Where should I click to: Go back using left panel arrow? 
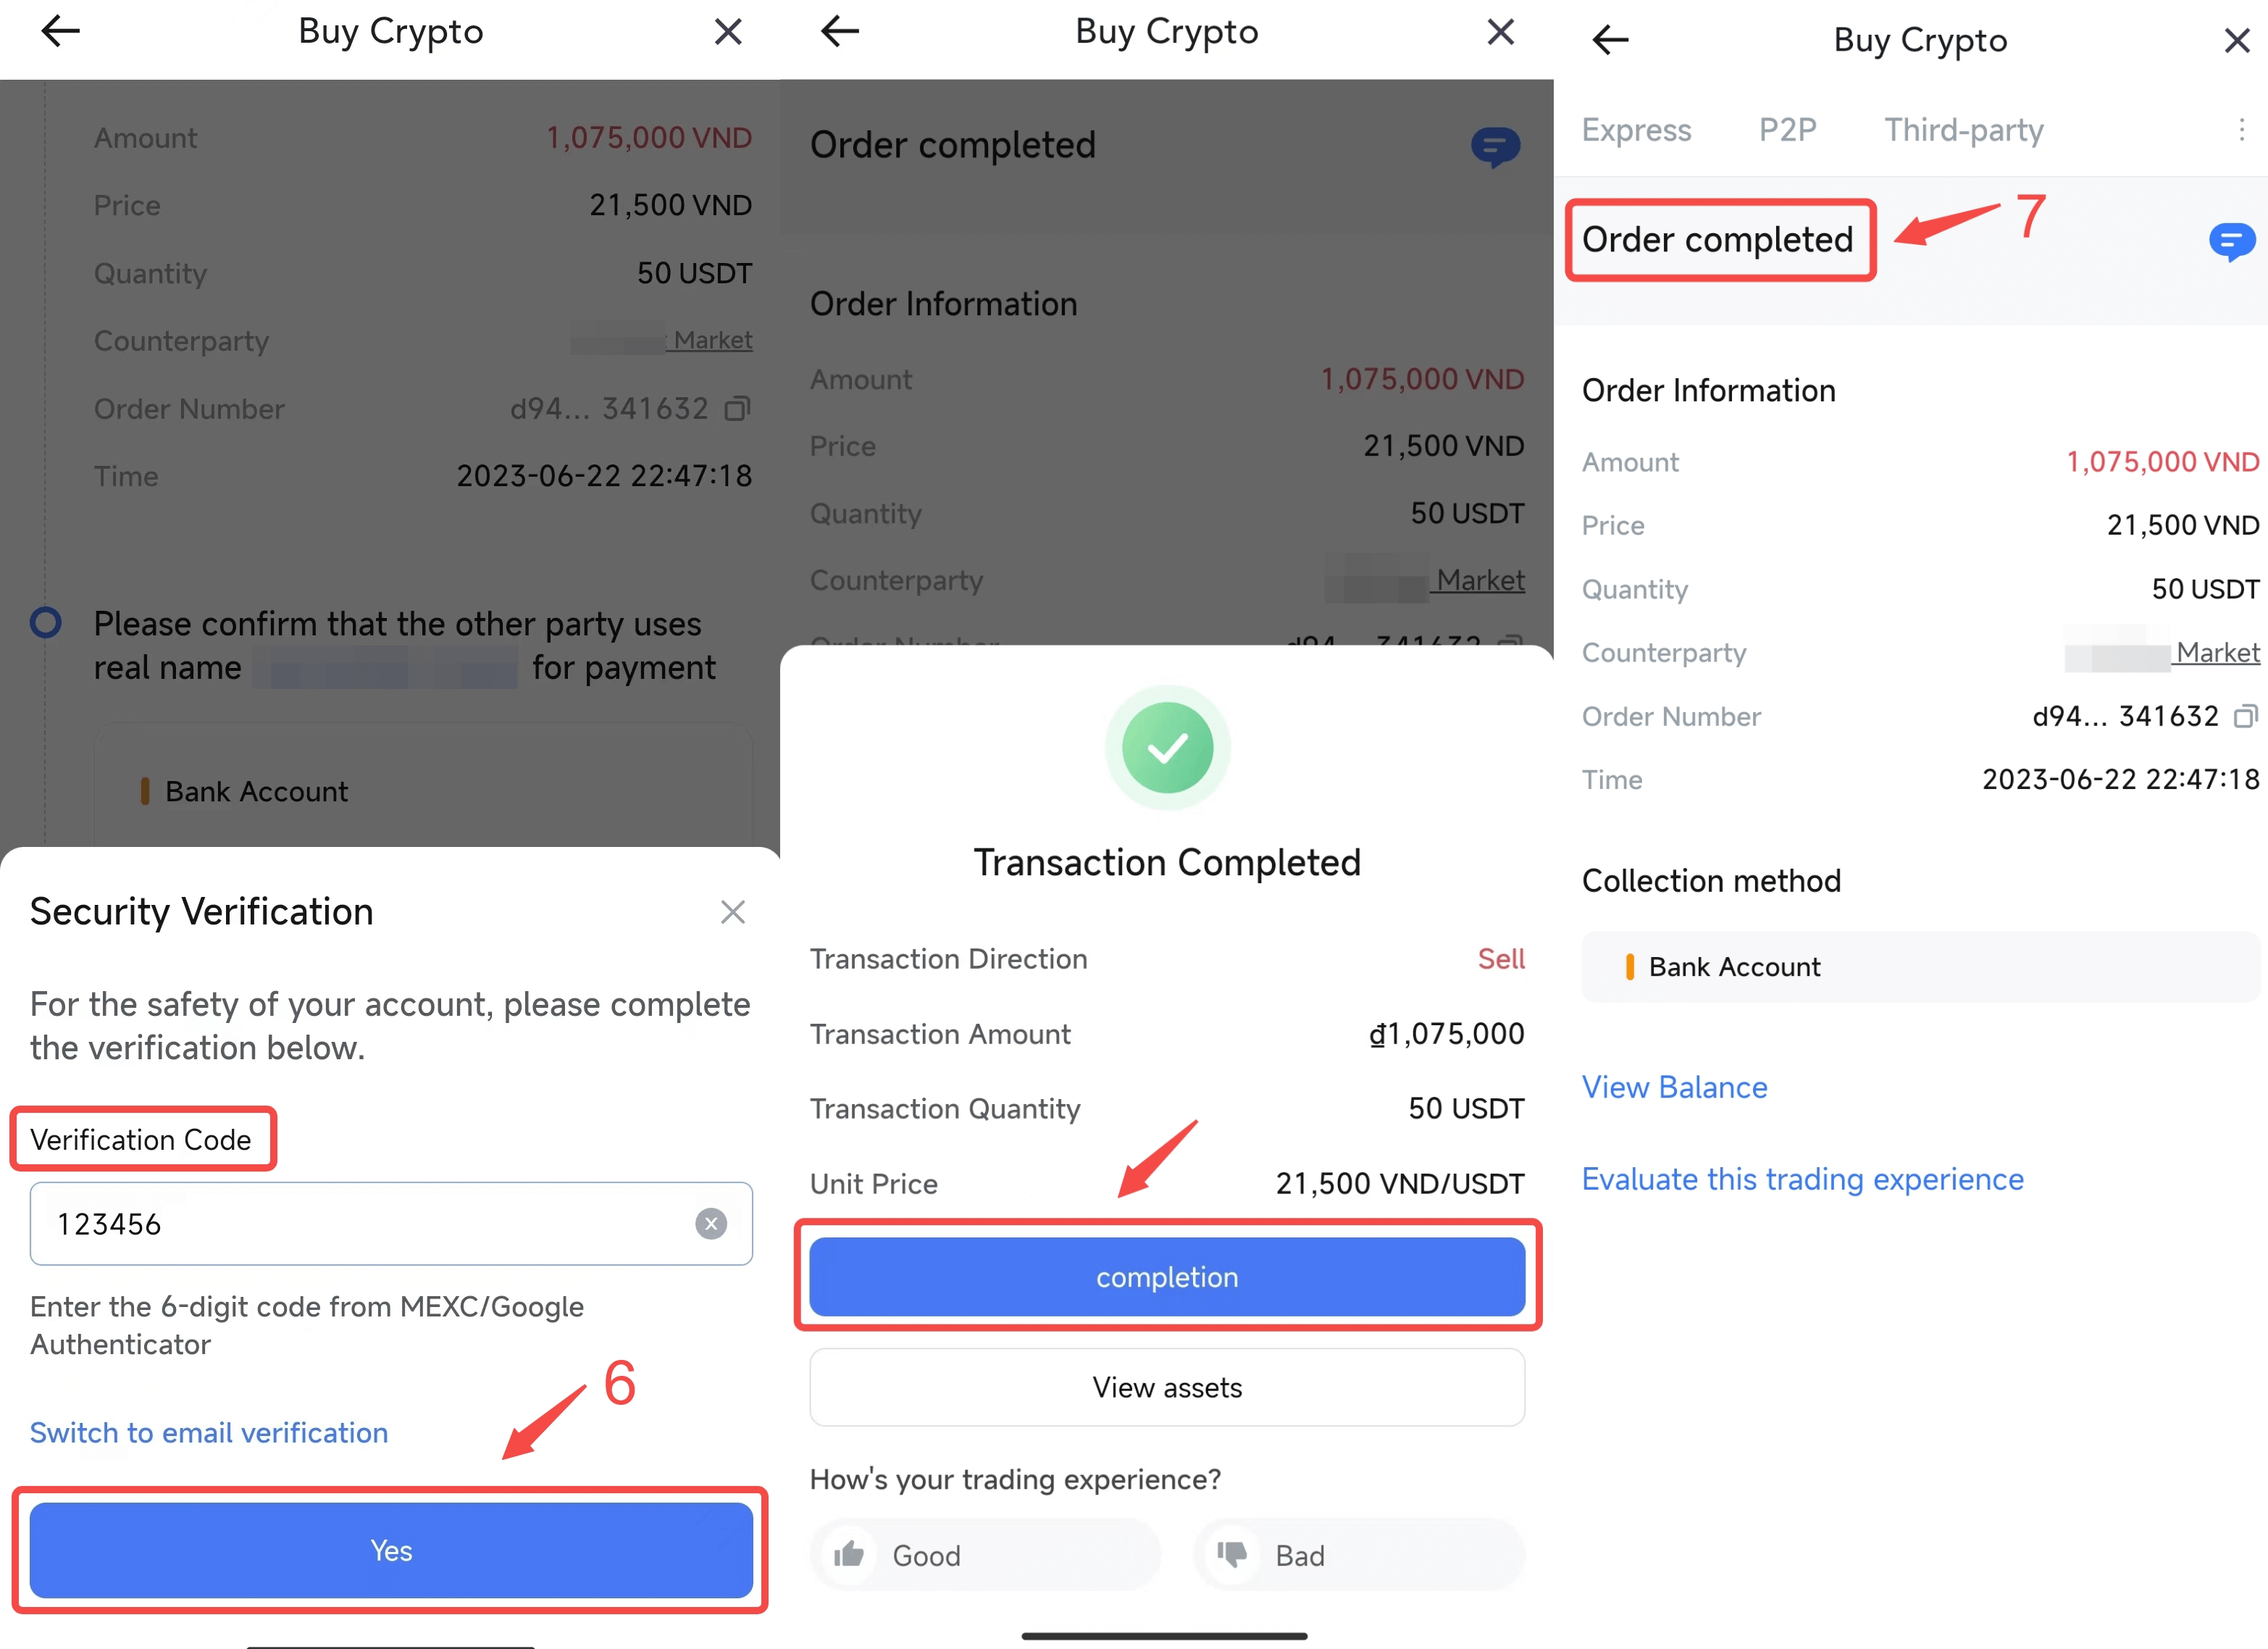point(60,32)
